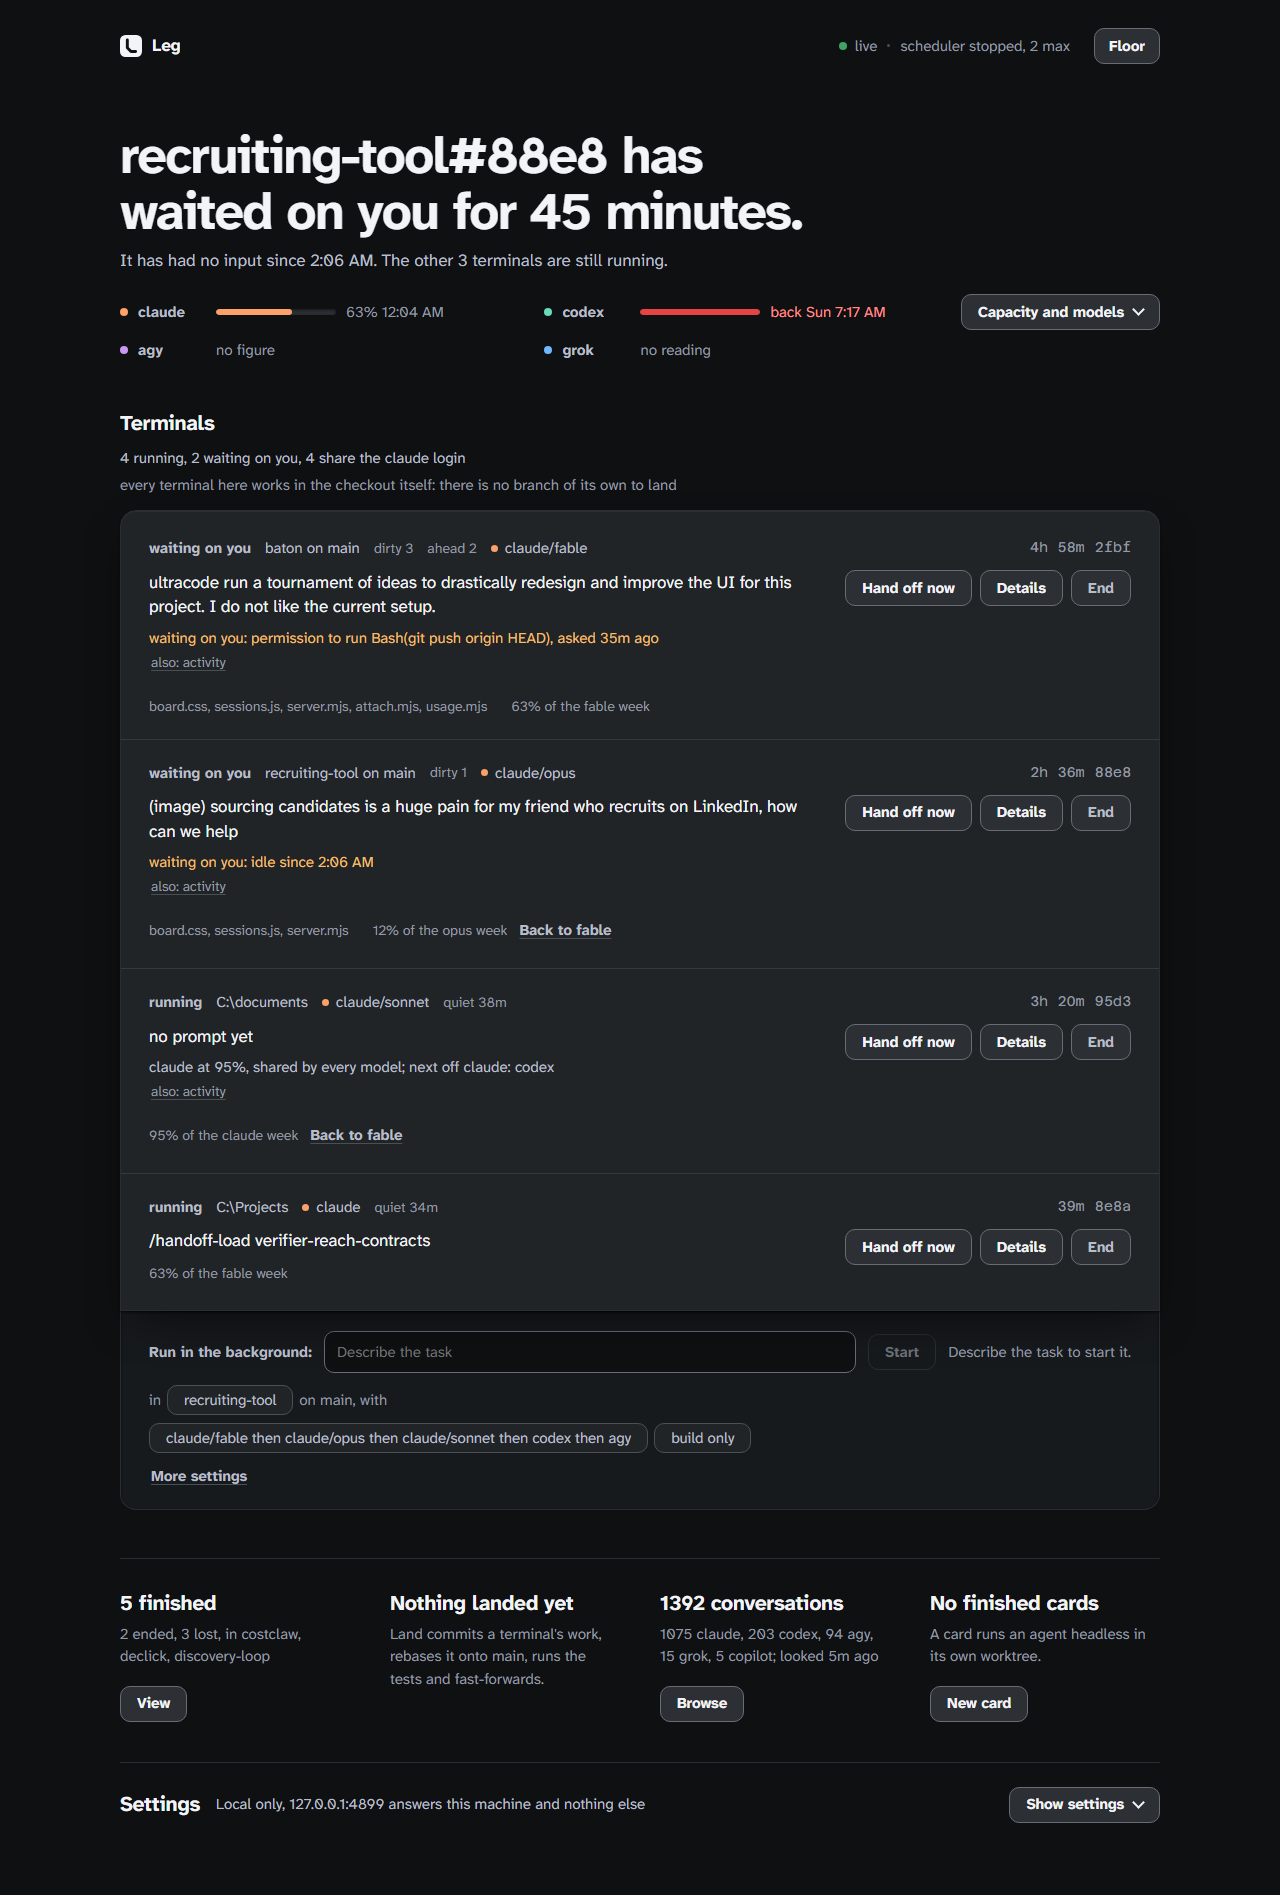Change the recruiting-tool project selector
The height and width of the screenshot is (1895, 1280).
230,1400
